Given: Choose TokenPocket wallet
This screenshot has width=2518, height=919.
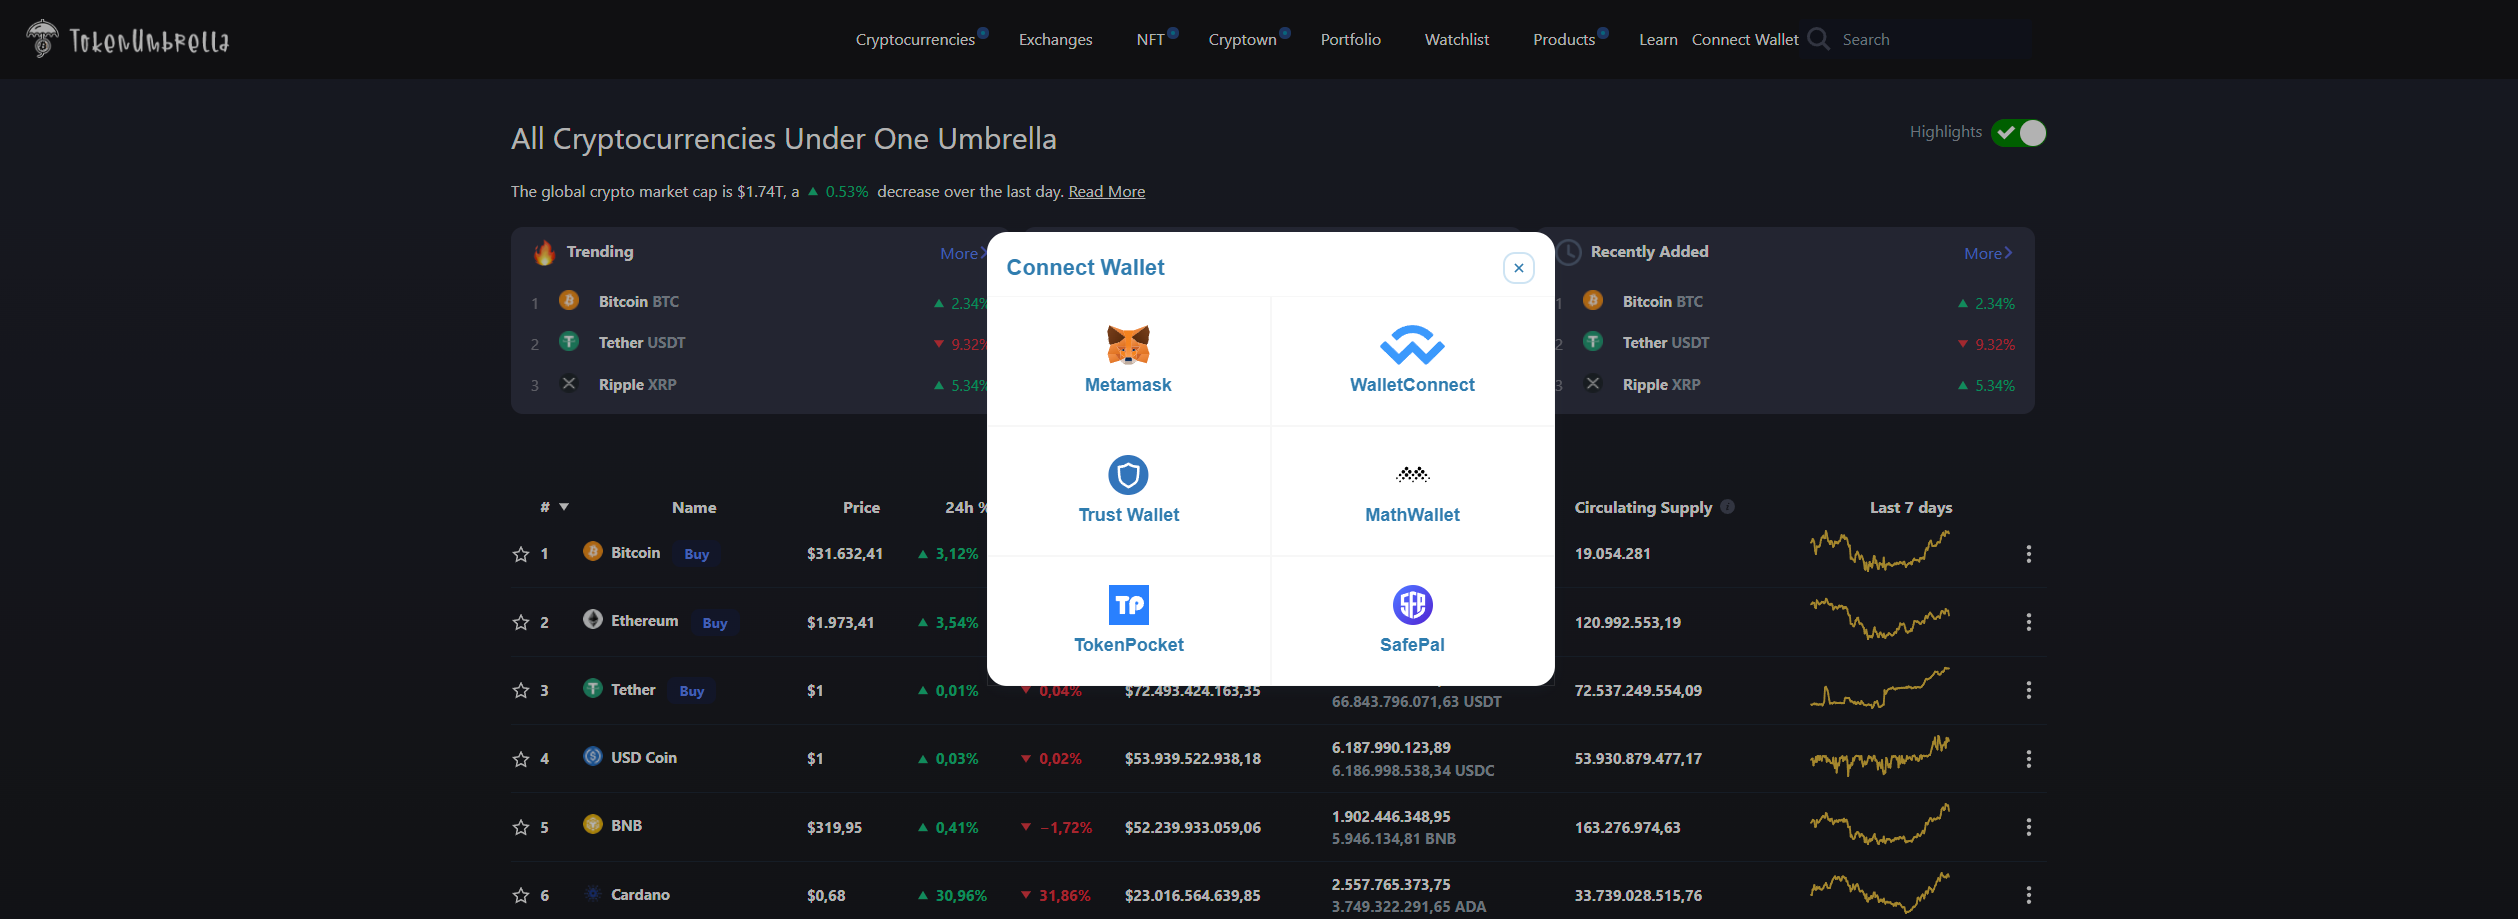Looking at the screenshot, I should (1128, 621).
